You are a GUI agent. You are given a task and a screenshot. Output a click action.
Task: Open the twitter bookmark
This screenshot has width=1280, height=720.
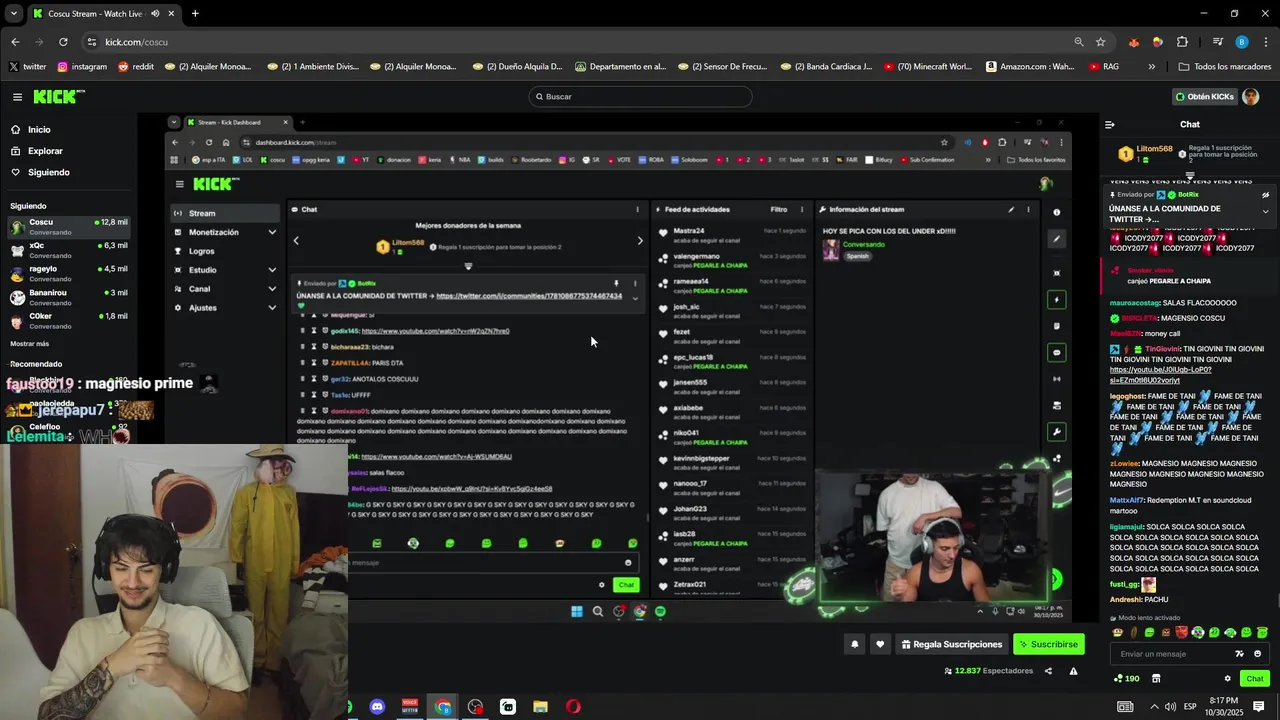pos(27,67)
